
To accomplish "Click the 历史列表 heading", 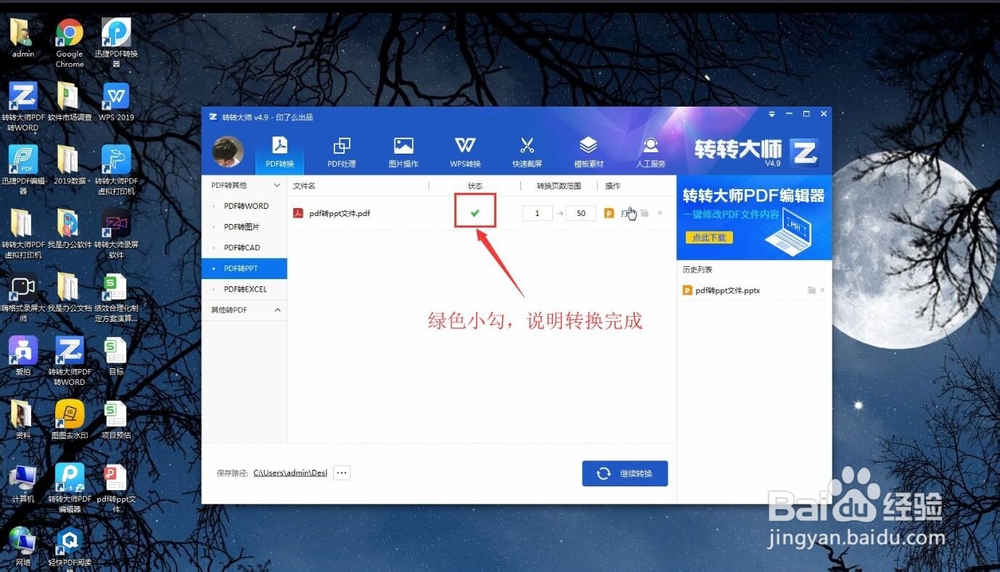I will (697, 270).
